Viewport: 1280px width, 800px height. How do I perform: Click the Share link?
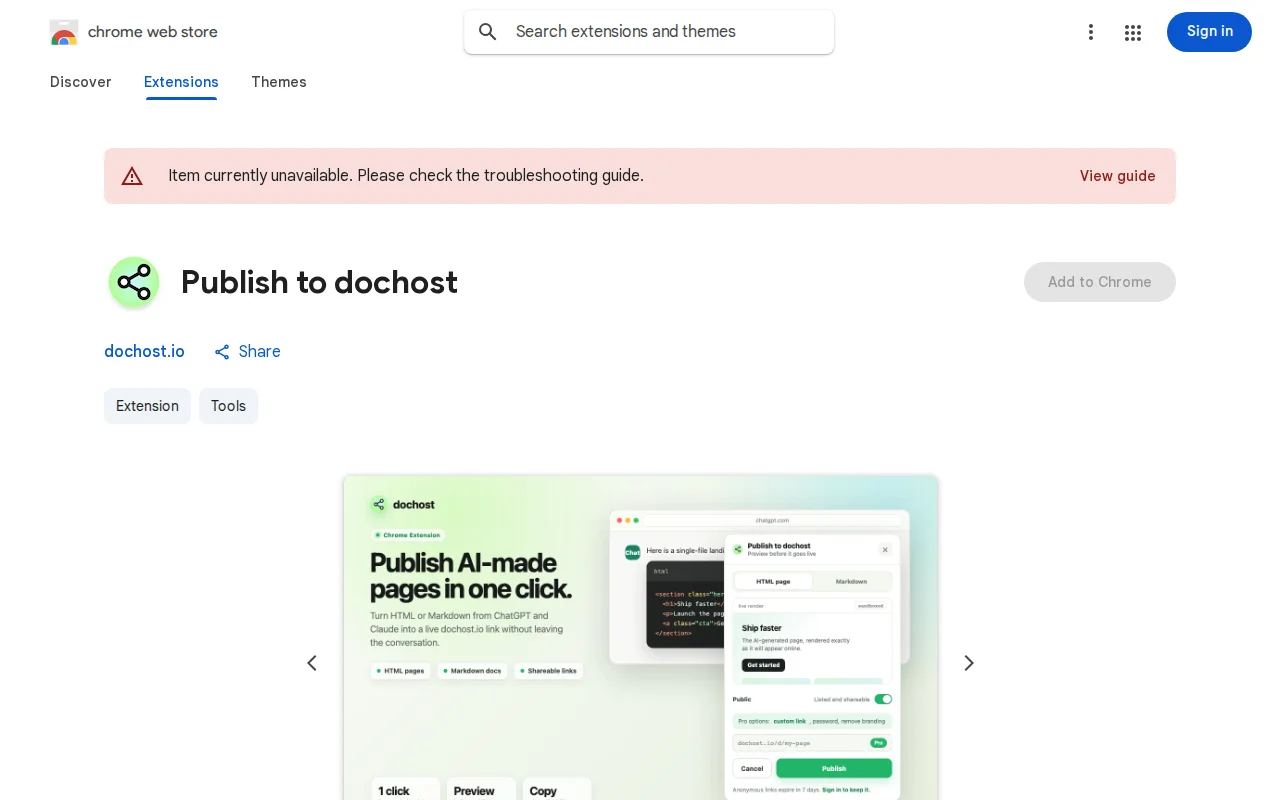click(247, 352)
